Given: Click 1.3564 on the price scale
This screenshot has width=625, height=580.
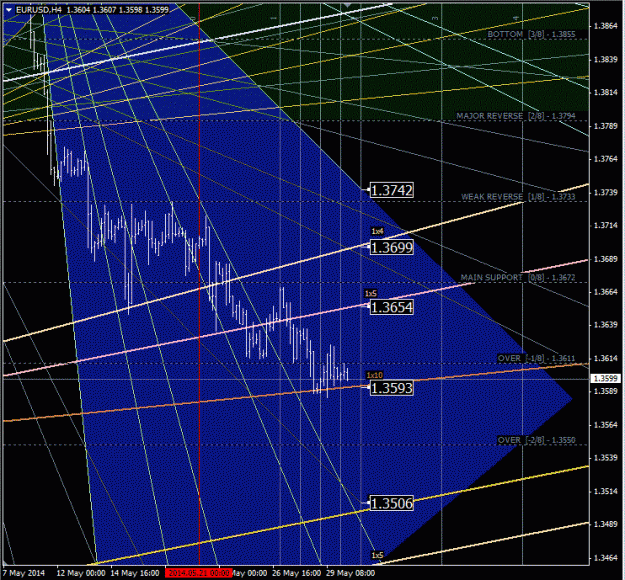Looking at the screenshot, I should (x=605, y=425).
